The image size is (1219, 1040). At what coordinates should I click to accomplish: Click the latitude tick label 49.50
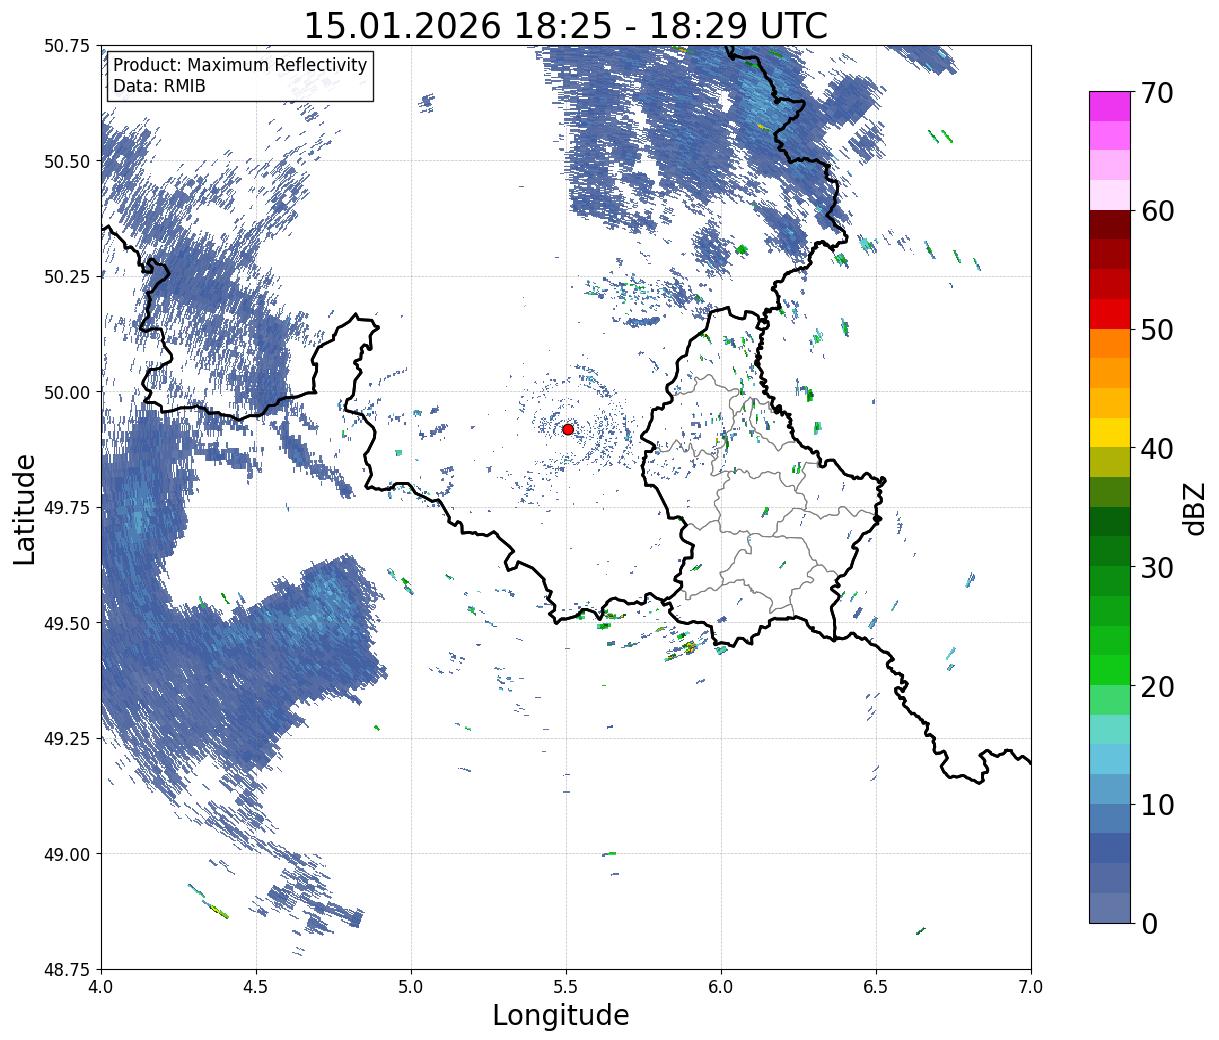pyautogui.click(x=67, y=623)
